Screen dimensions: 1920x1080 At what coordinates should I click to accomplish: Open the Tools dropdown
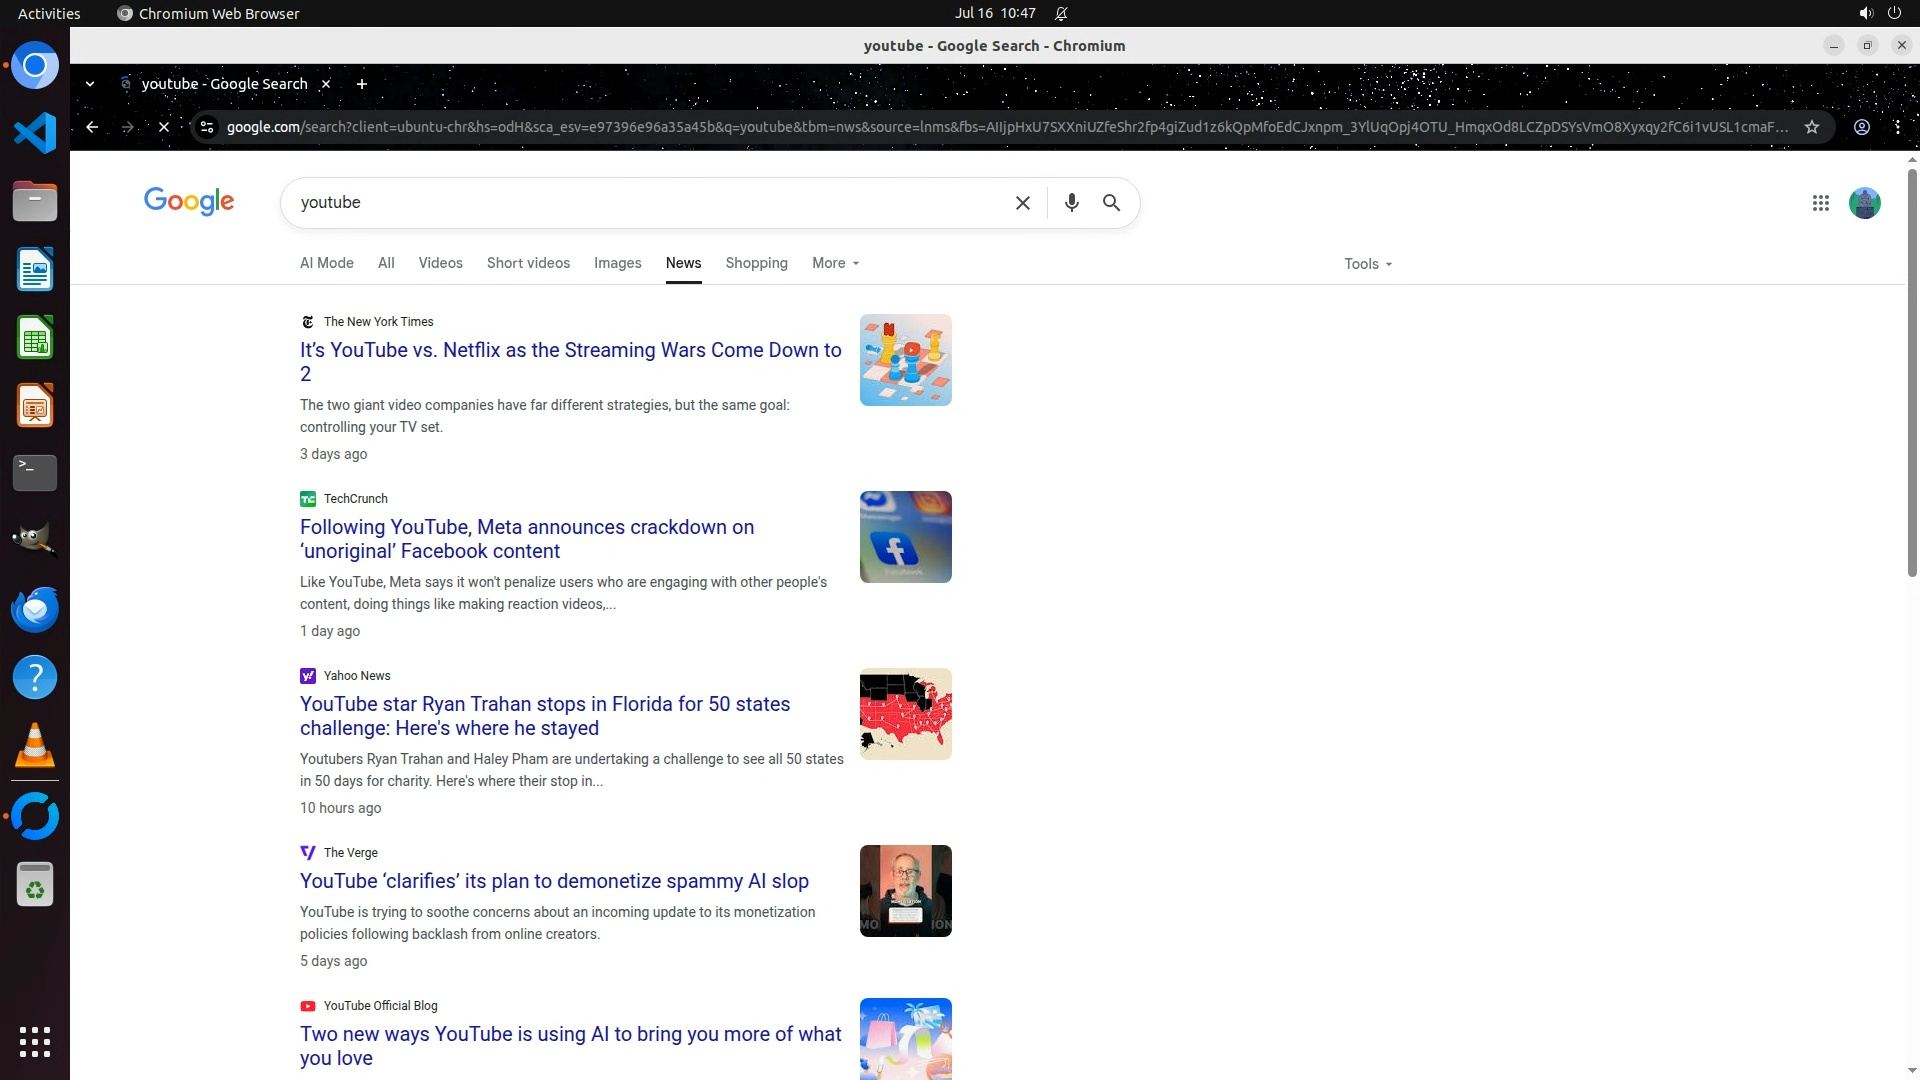coord(1367,264)
